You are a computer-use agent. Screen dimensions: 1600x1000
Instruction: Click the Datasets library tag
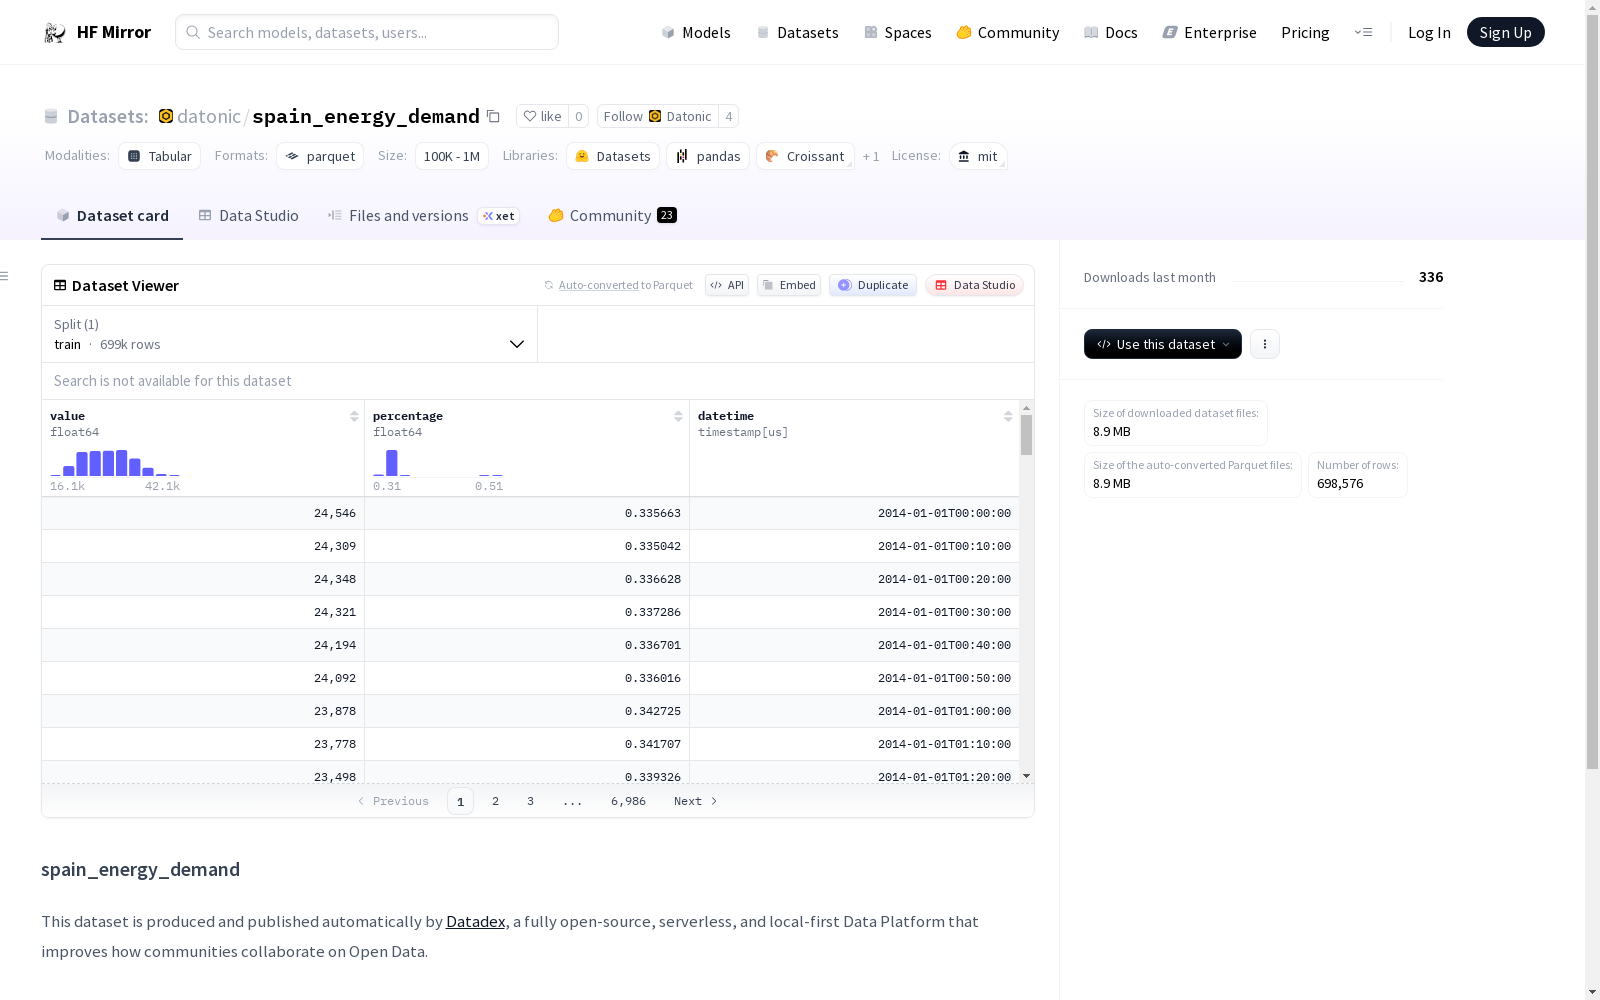[x=613, y=156]
